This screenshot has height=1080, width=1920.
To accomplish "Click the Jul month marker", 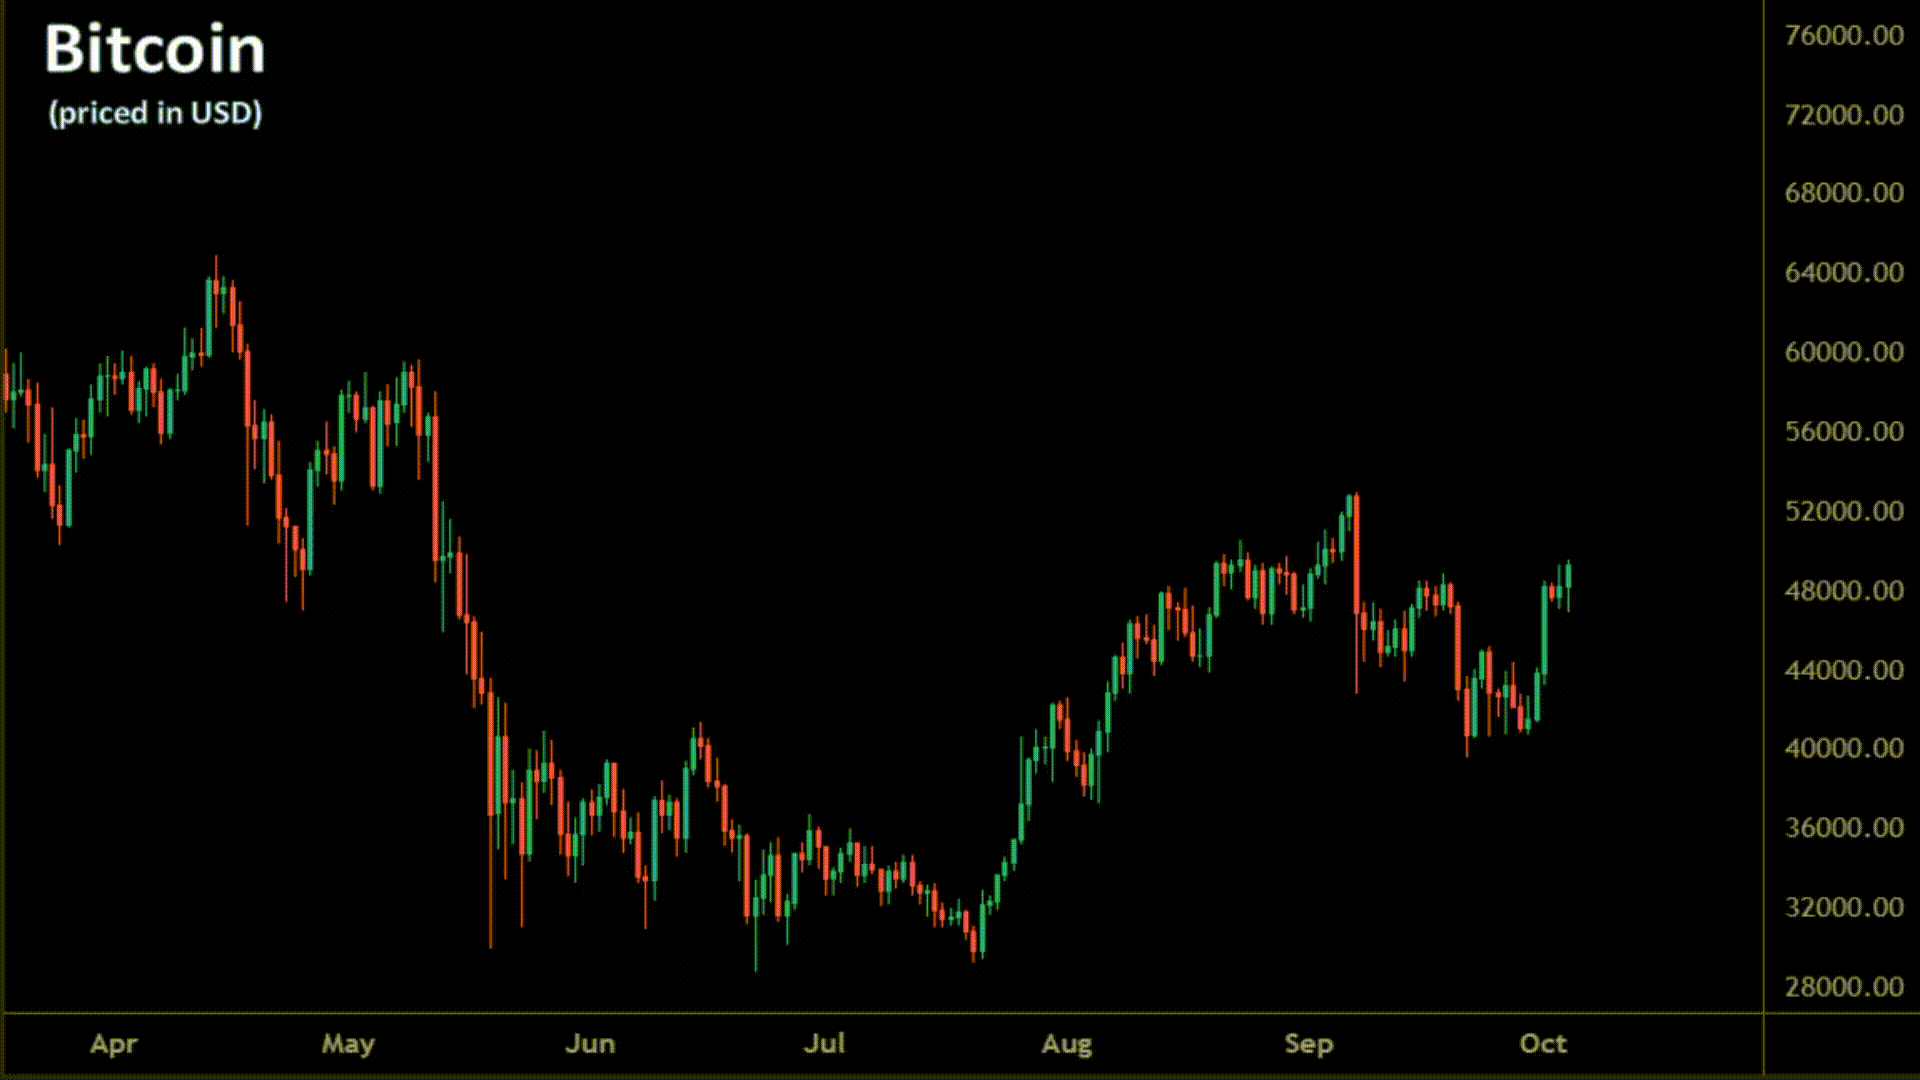I will pyautogui.click(x=825, y=1044).
